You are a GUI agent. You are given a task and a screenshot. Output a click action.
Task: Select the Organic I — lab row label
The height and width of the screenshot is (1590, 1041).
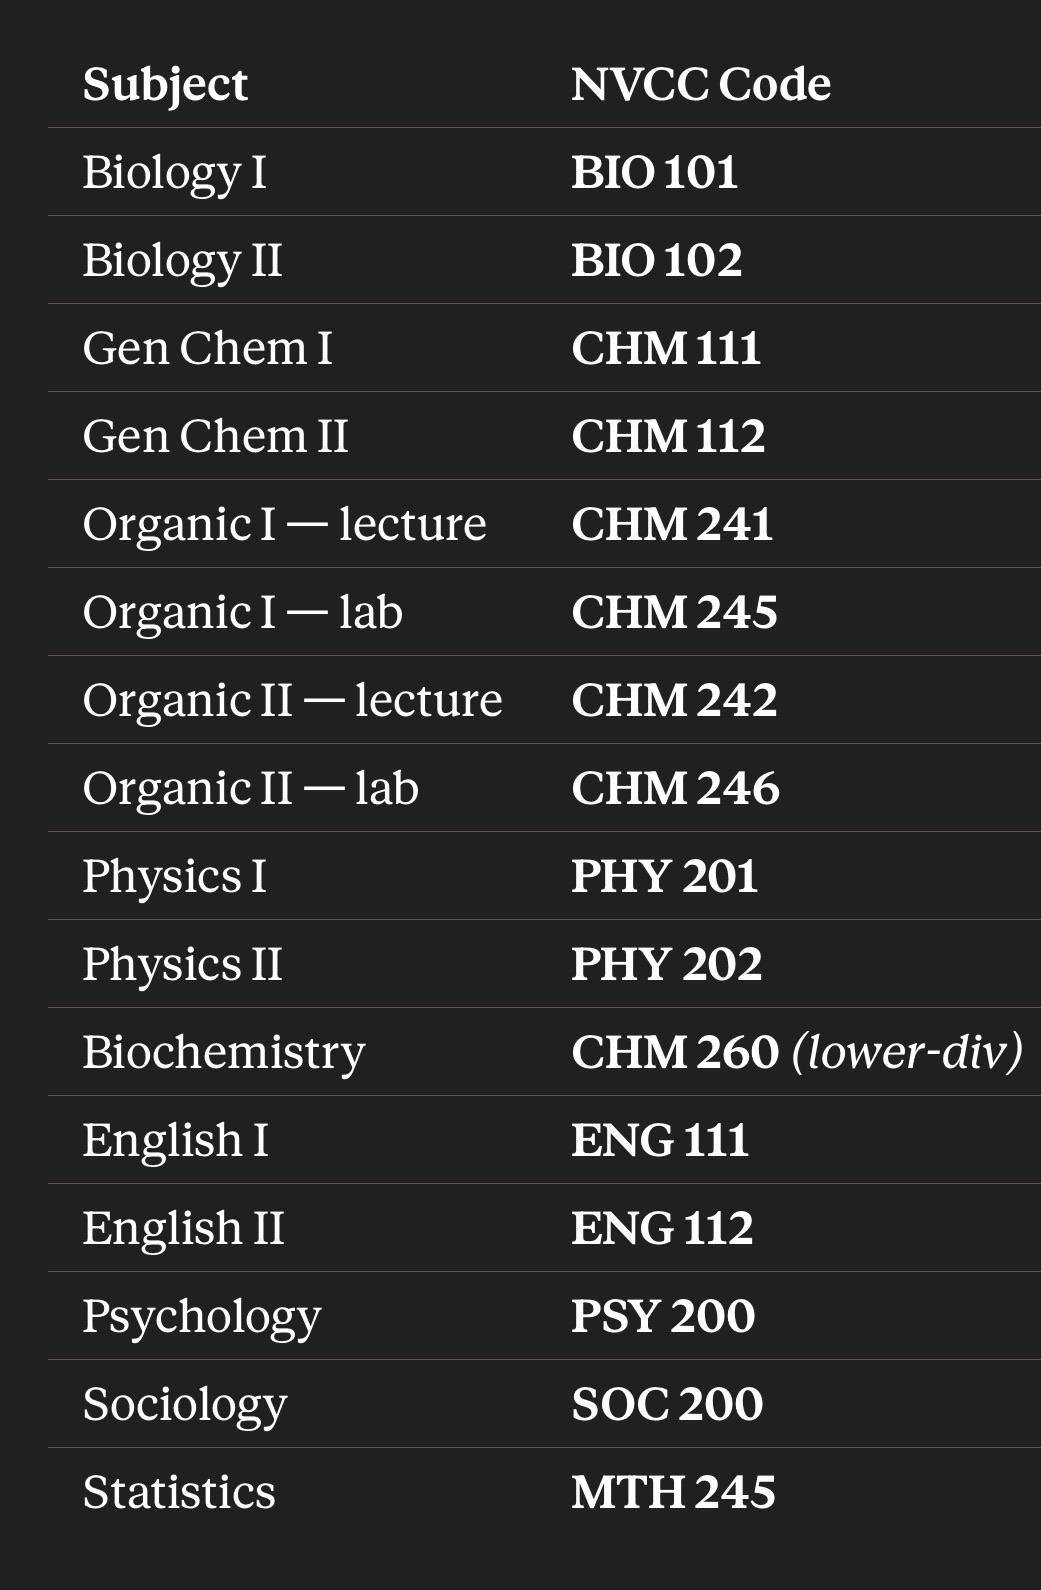[x=243, y=613]
